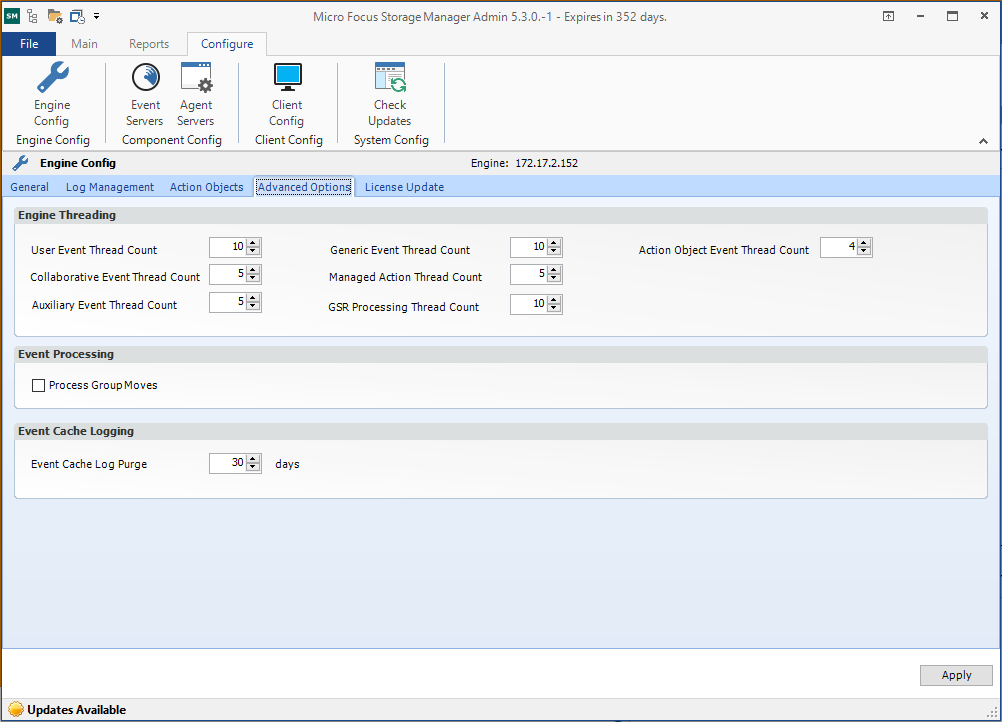Open the Action Objects tab
Viewport: 1002px width, 722px height.
point(206,187)
